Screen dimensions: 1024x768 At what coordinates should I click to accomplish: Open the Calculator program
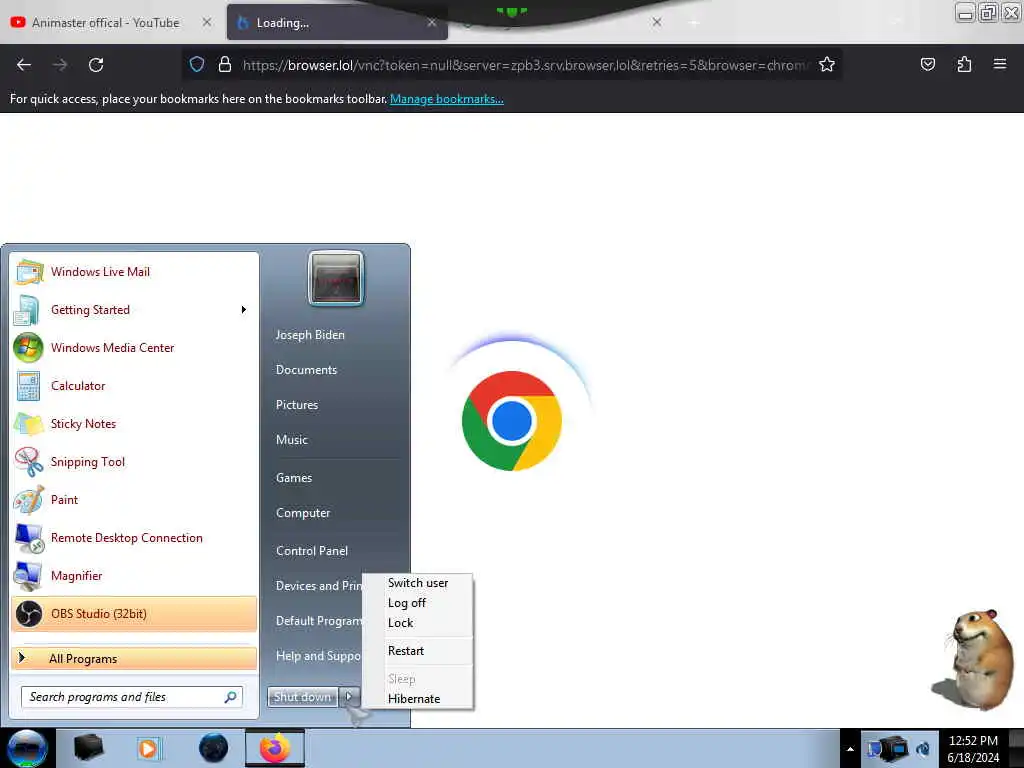pos(134,385)
